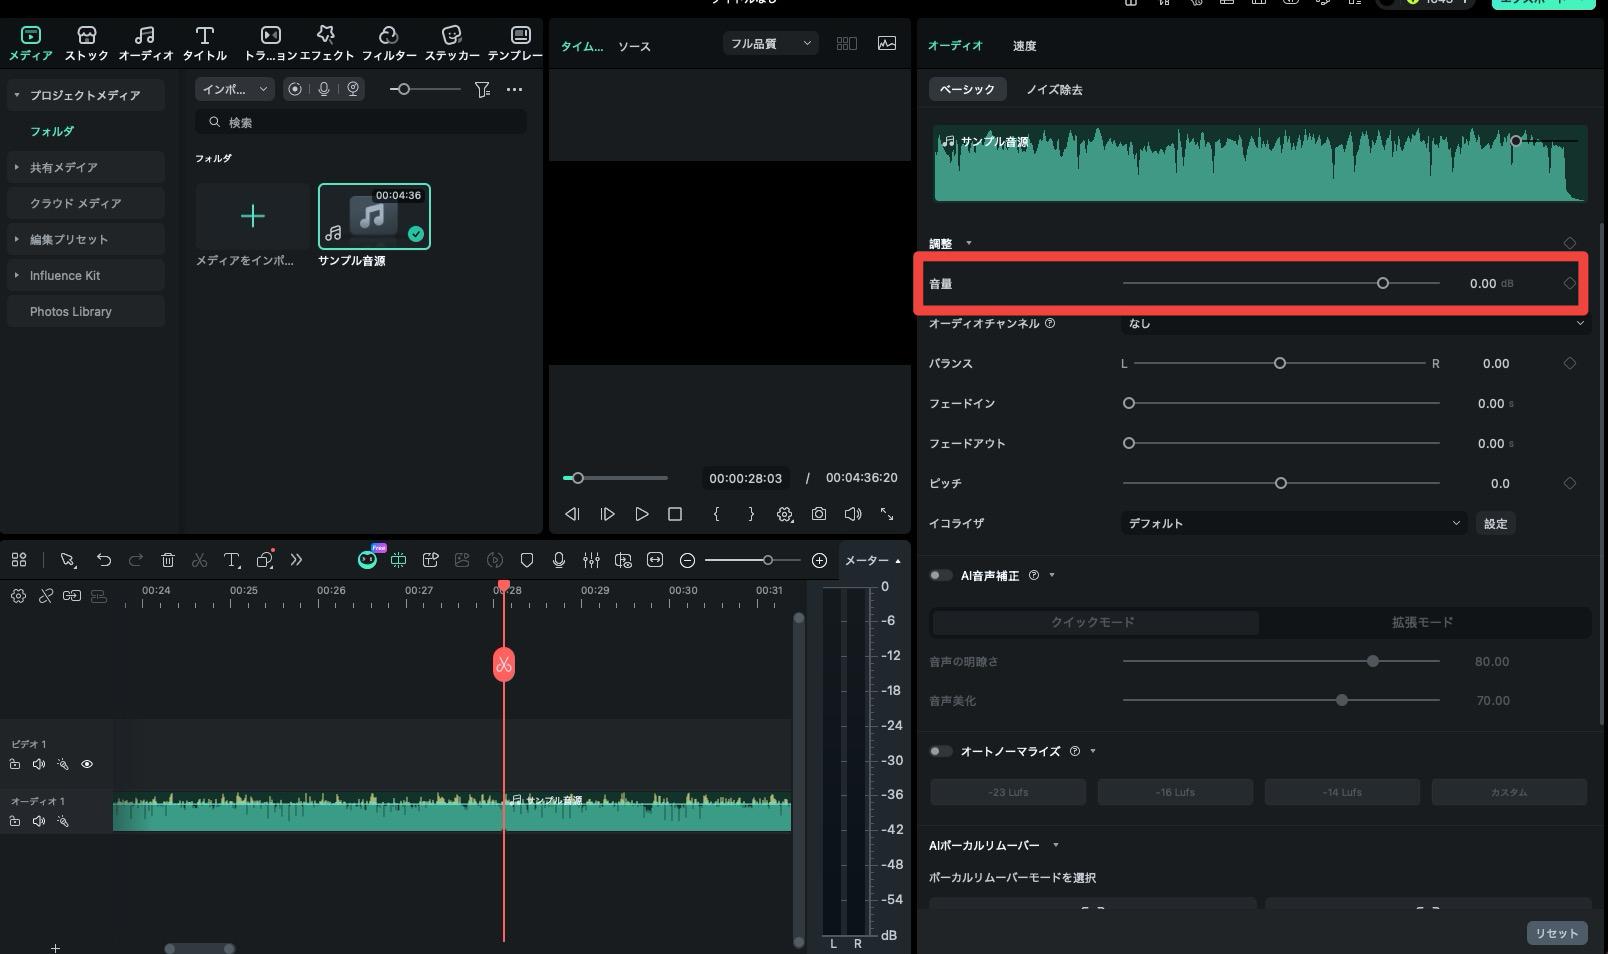Select the split scissors tool in the timeline toolbar
Viewport: 1608px width, 954px height.
tap(199, 560)
